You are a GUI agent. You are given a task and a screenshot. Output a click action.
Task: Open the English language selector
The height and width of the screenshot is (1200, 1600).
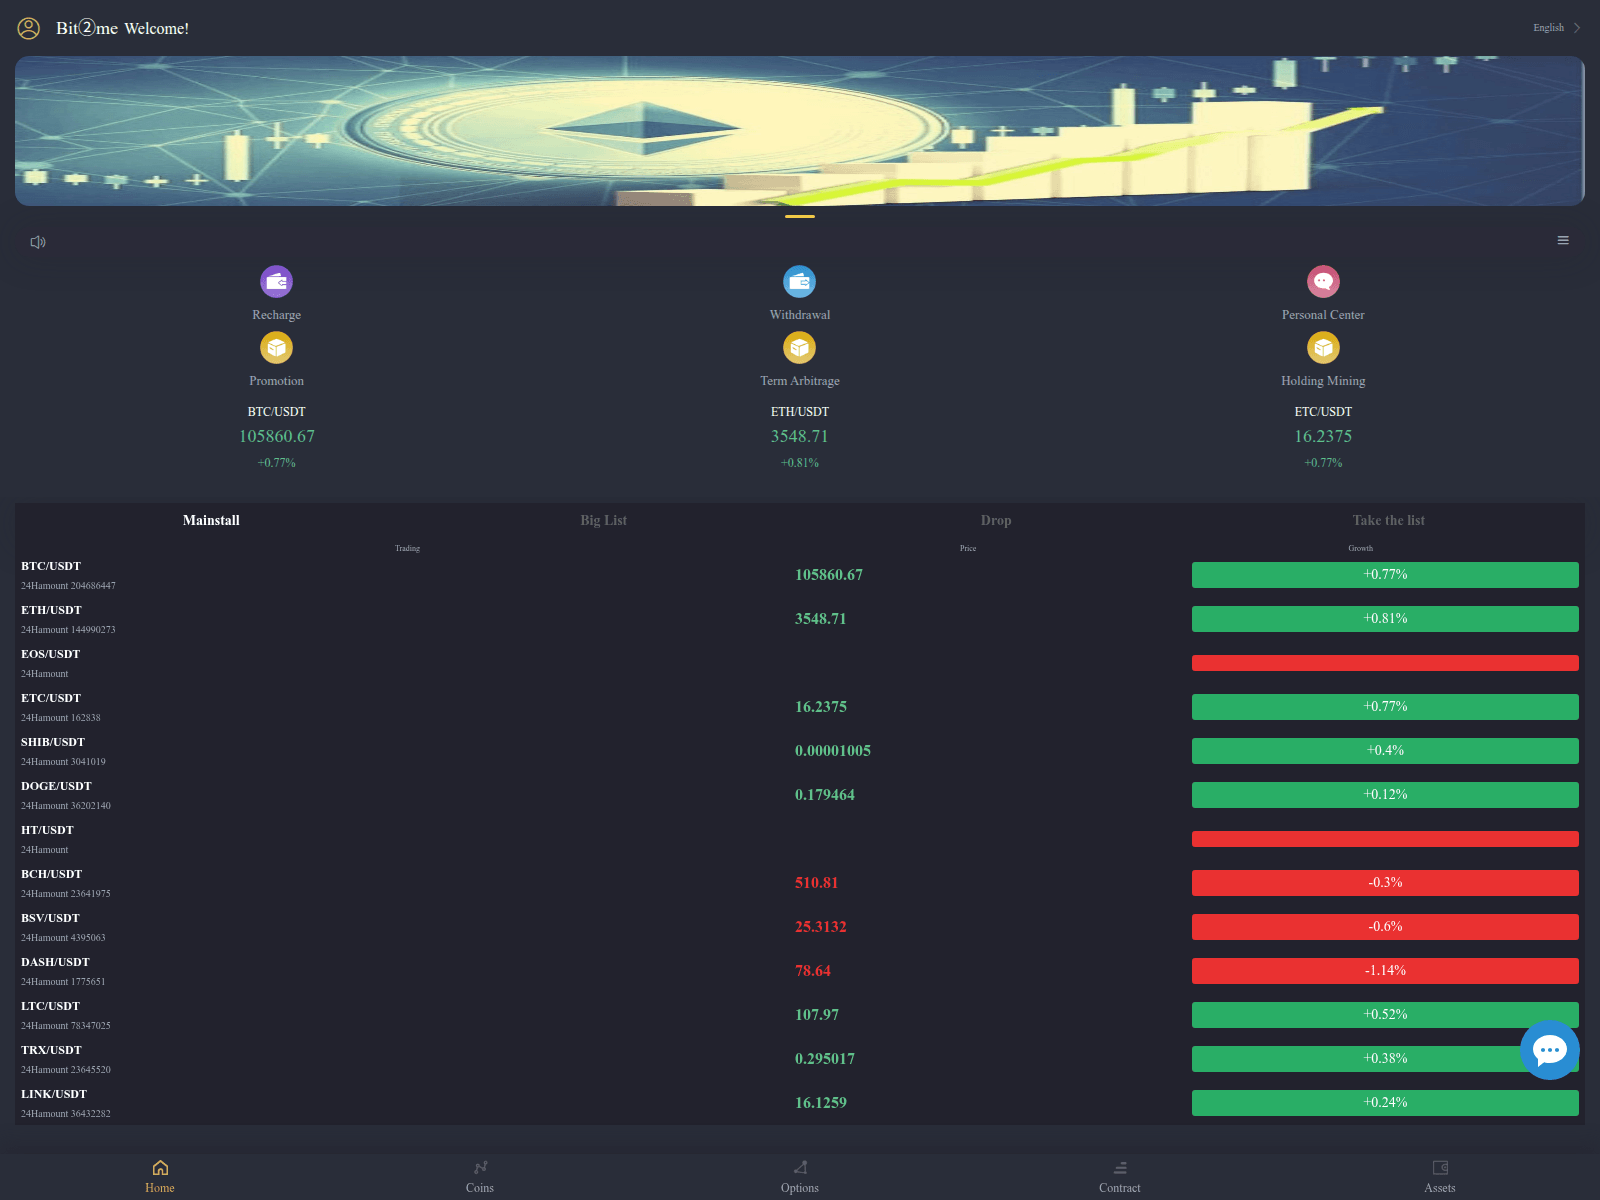pos(1556,28)
